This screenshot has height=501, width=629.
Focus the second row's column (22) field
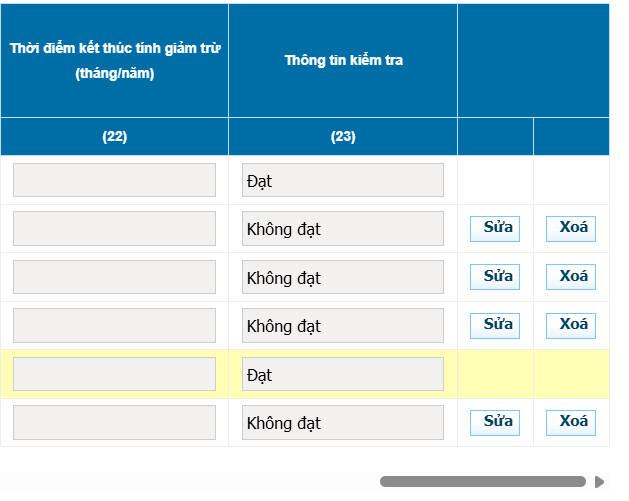114,228
